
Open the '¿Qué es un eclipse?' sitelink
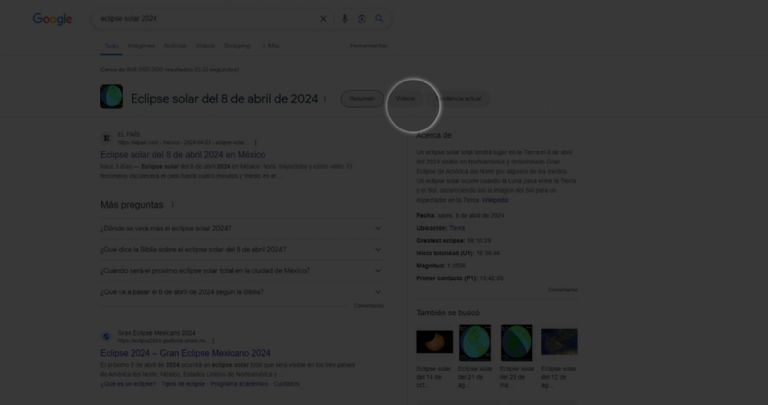128,384
